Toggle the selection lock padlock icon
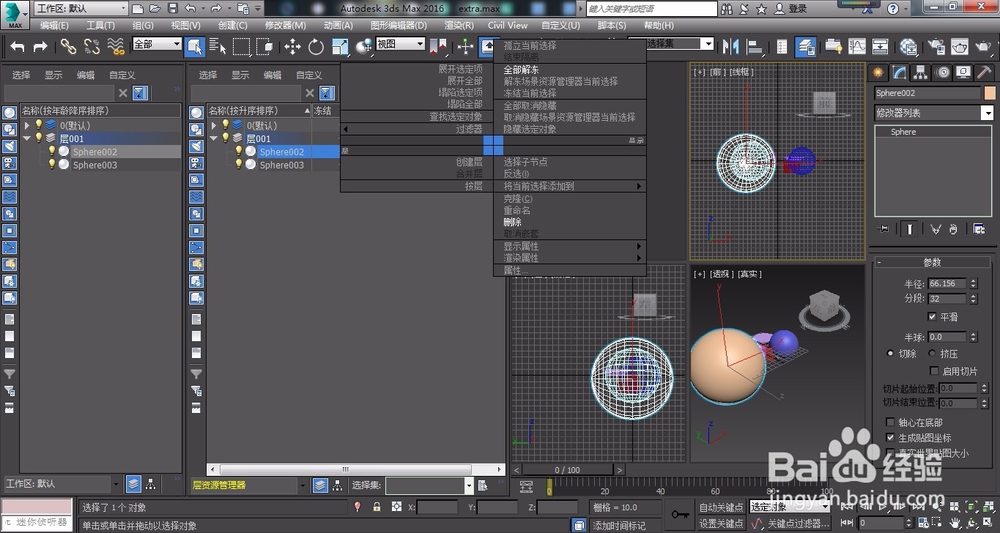This screenshot has height=533, width=1000. pos(377,507)
